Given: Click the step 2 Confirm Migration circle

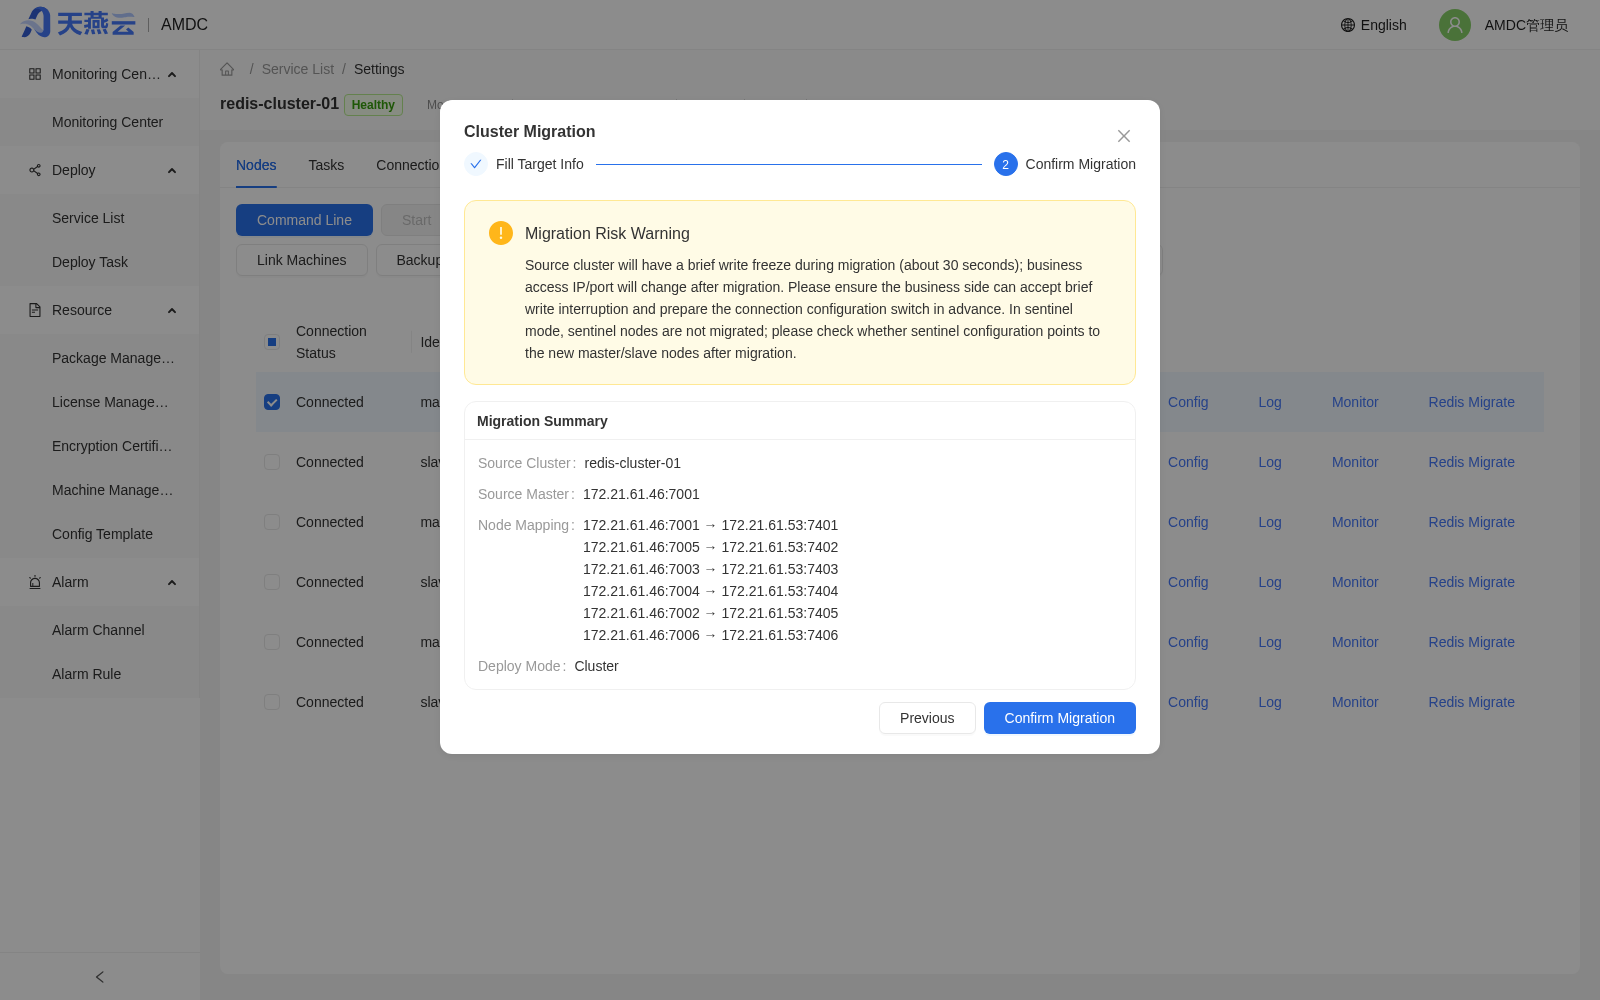Looking at the screenshot, I should click(1006, 164).
